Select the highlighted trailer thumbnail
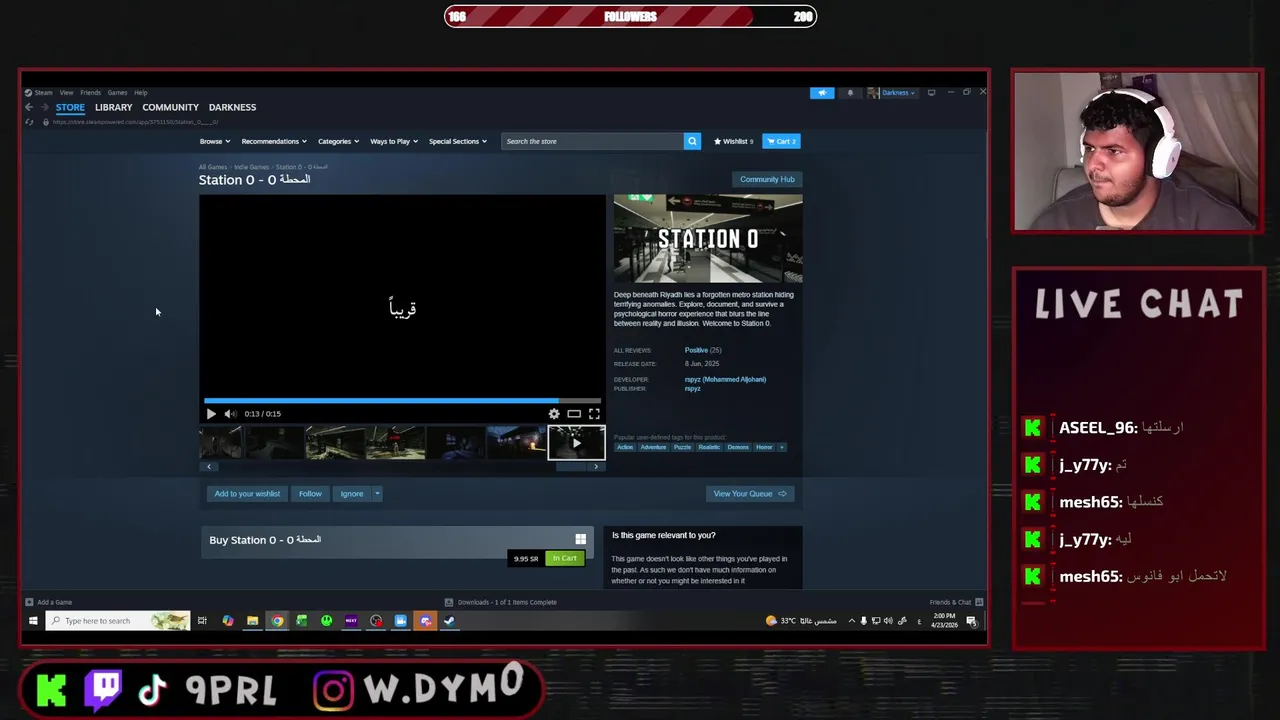Image resolution: width=1280 pixels, height=720 pixels. tap(576, 442)
